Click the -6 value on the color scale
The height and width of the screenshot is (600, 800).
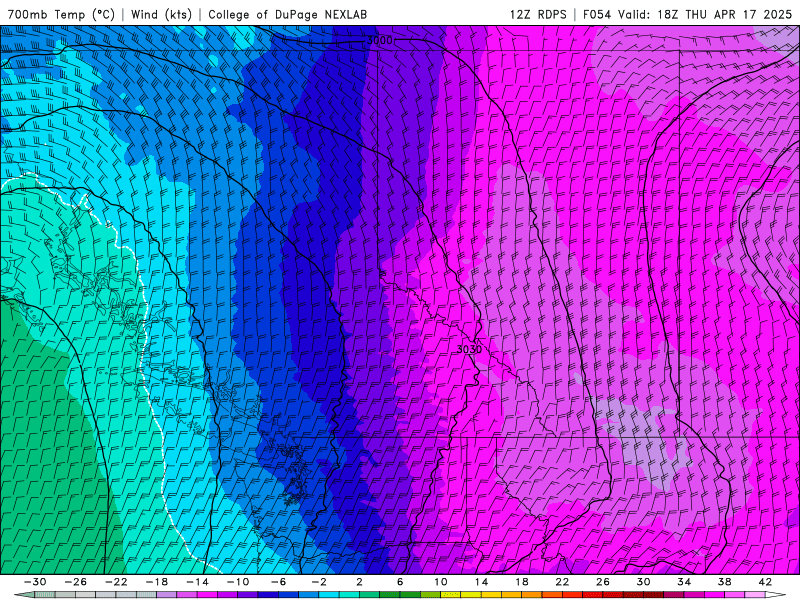click(x=278, y=582)
